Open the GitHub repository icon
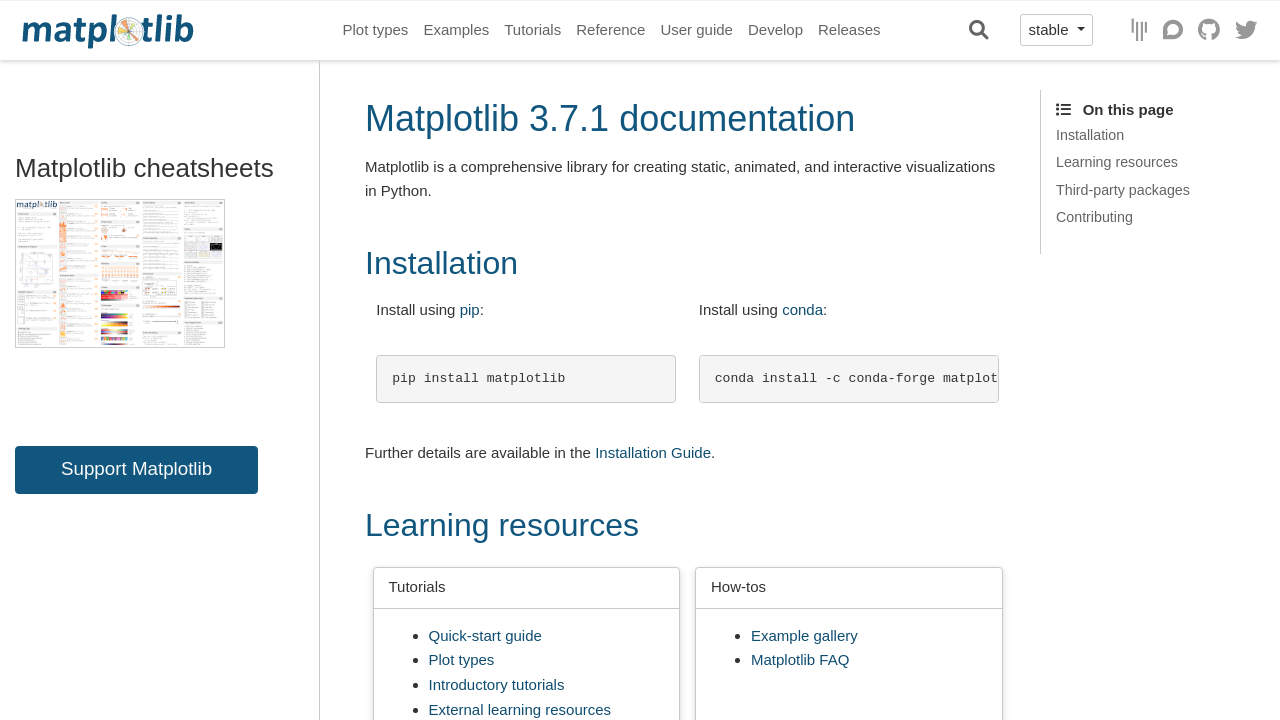Screen dimensions: 1280x720 pos(1209,30)
